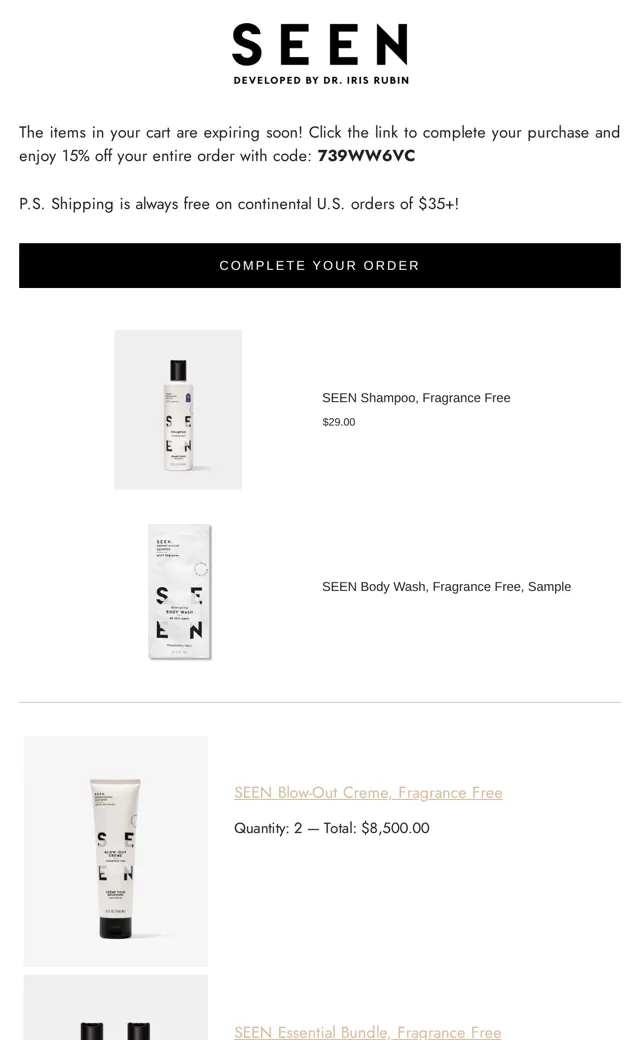Open the Blow-Out Creme tube image

[116, 851]
